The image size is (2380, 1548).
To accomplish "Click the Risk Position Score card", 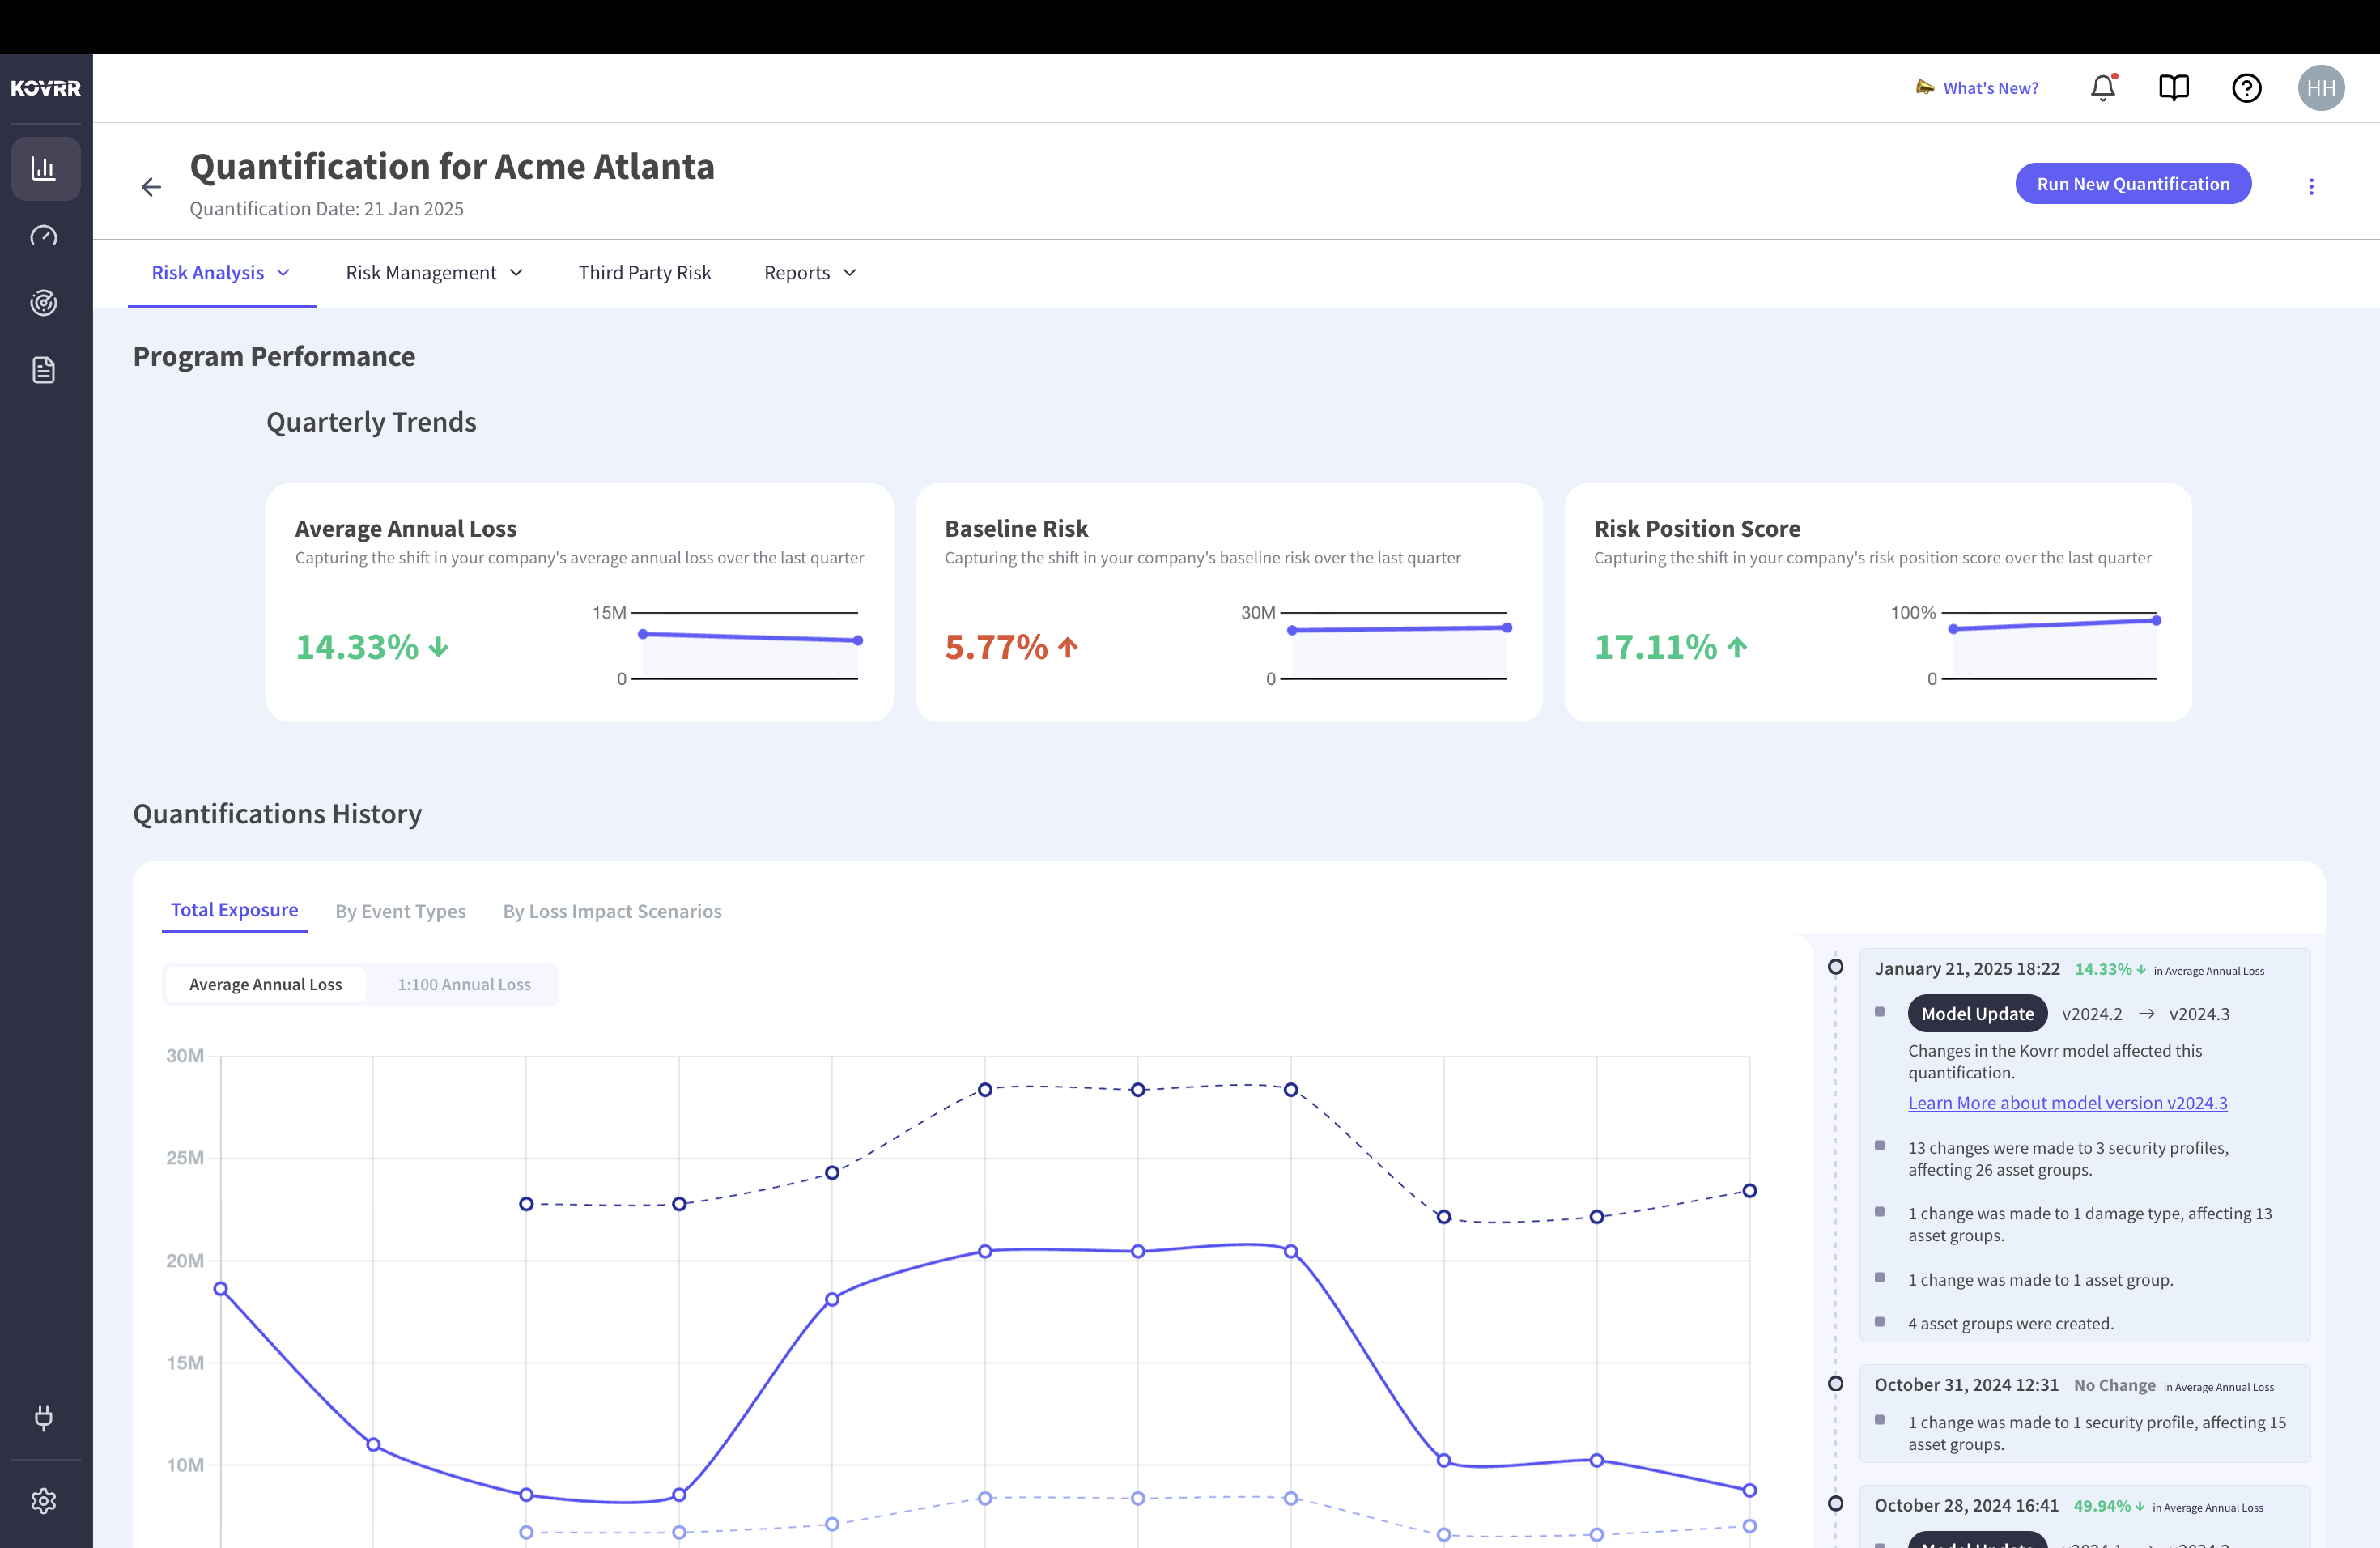I will click(x=1877, y=603).
